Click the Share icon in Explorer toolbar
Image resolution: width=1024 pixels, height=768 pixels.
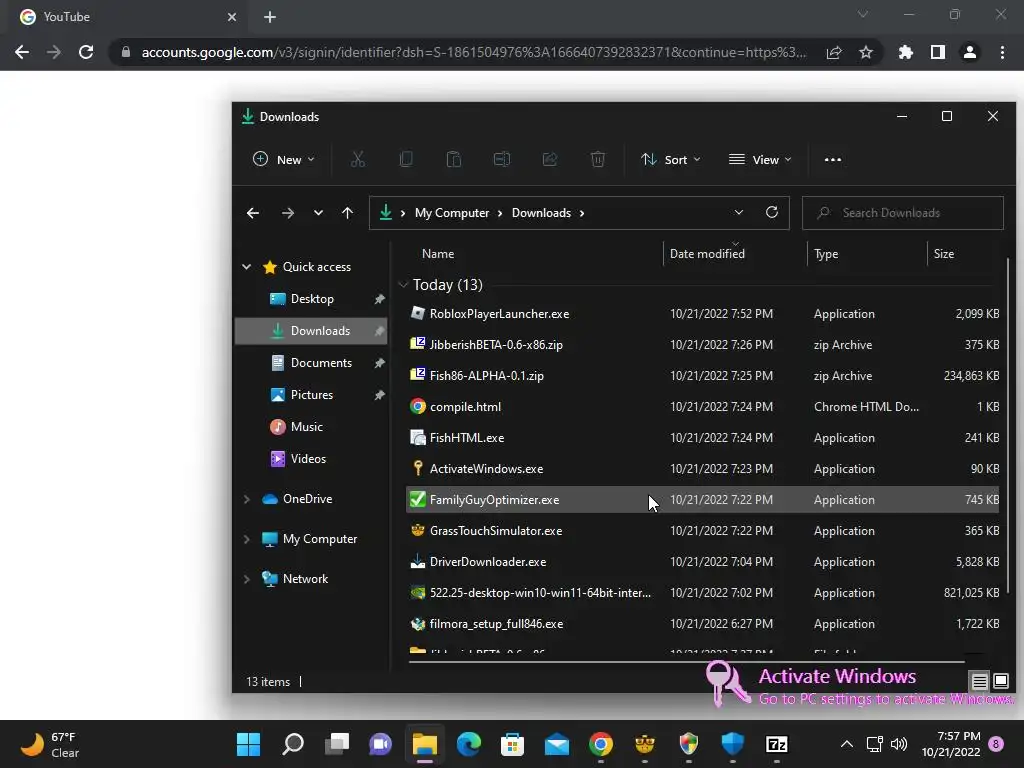click(550, 159)
